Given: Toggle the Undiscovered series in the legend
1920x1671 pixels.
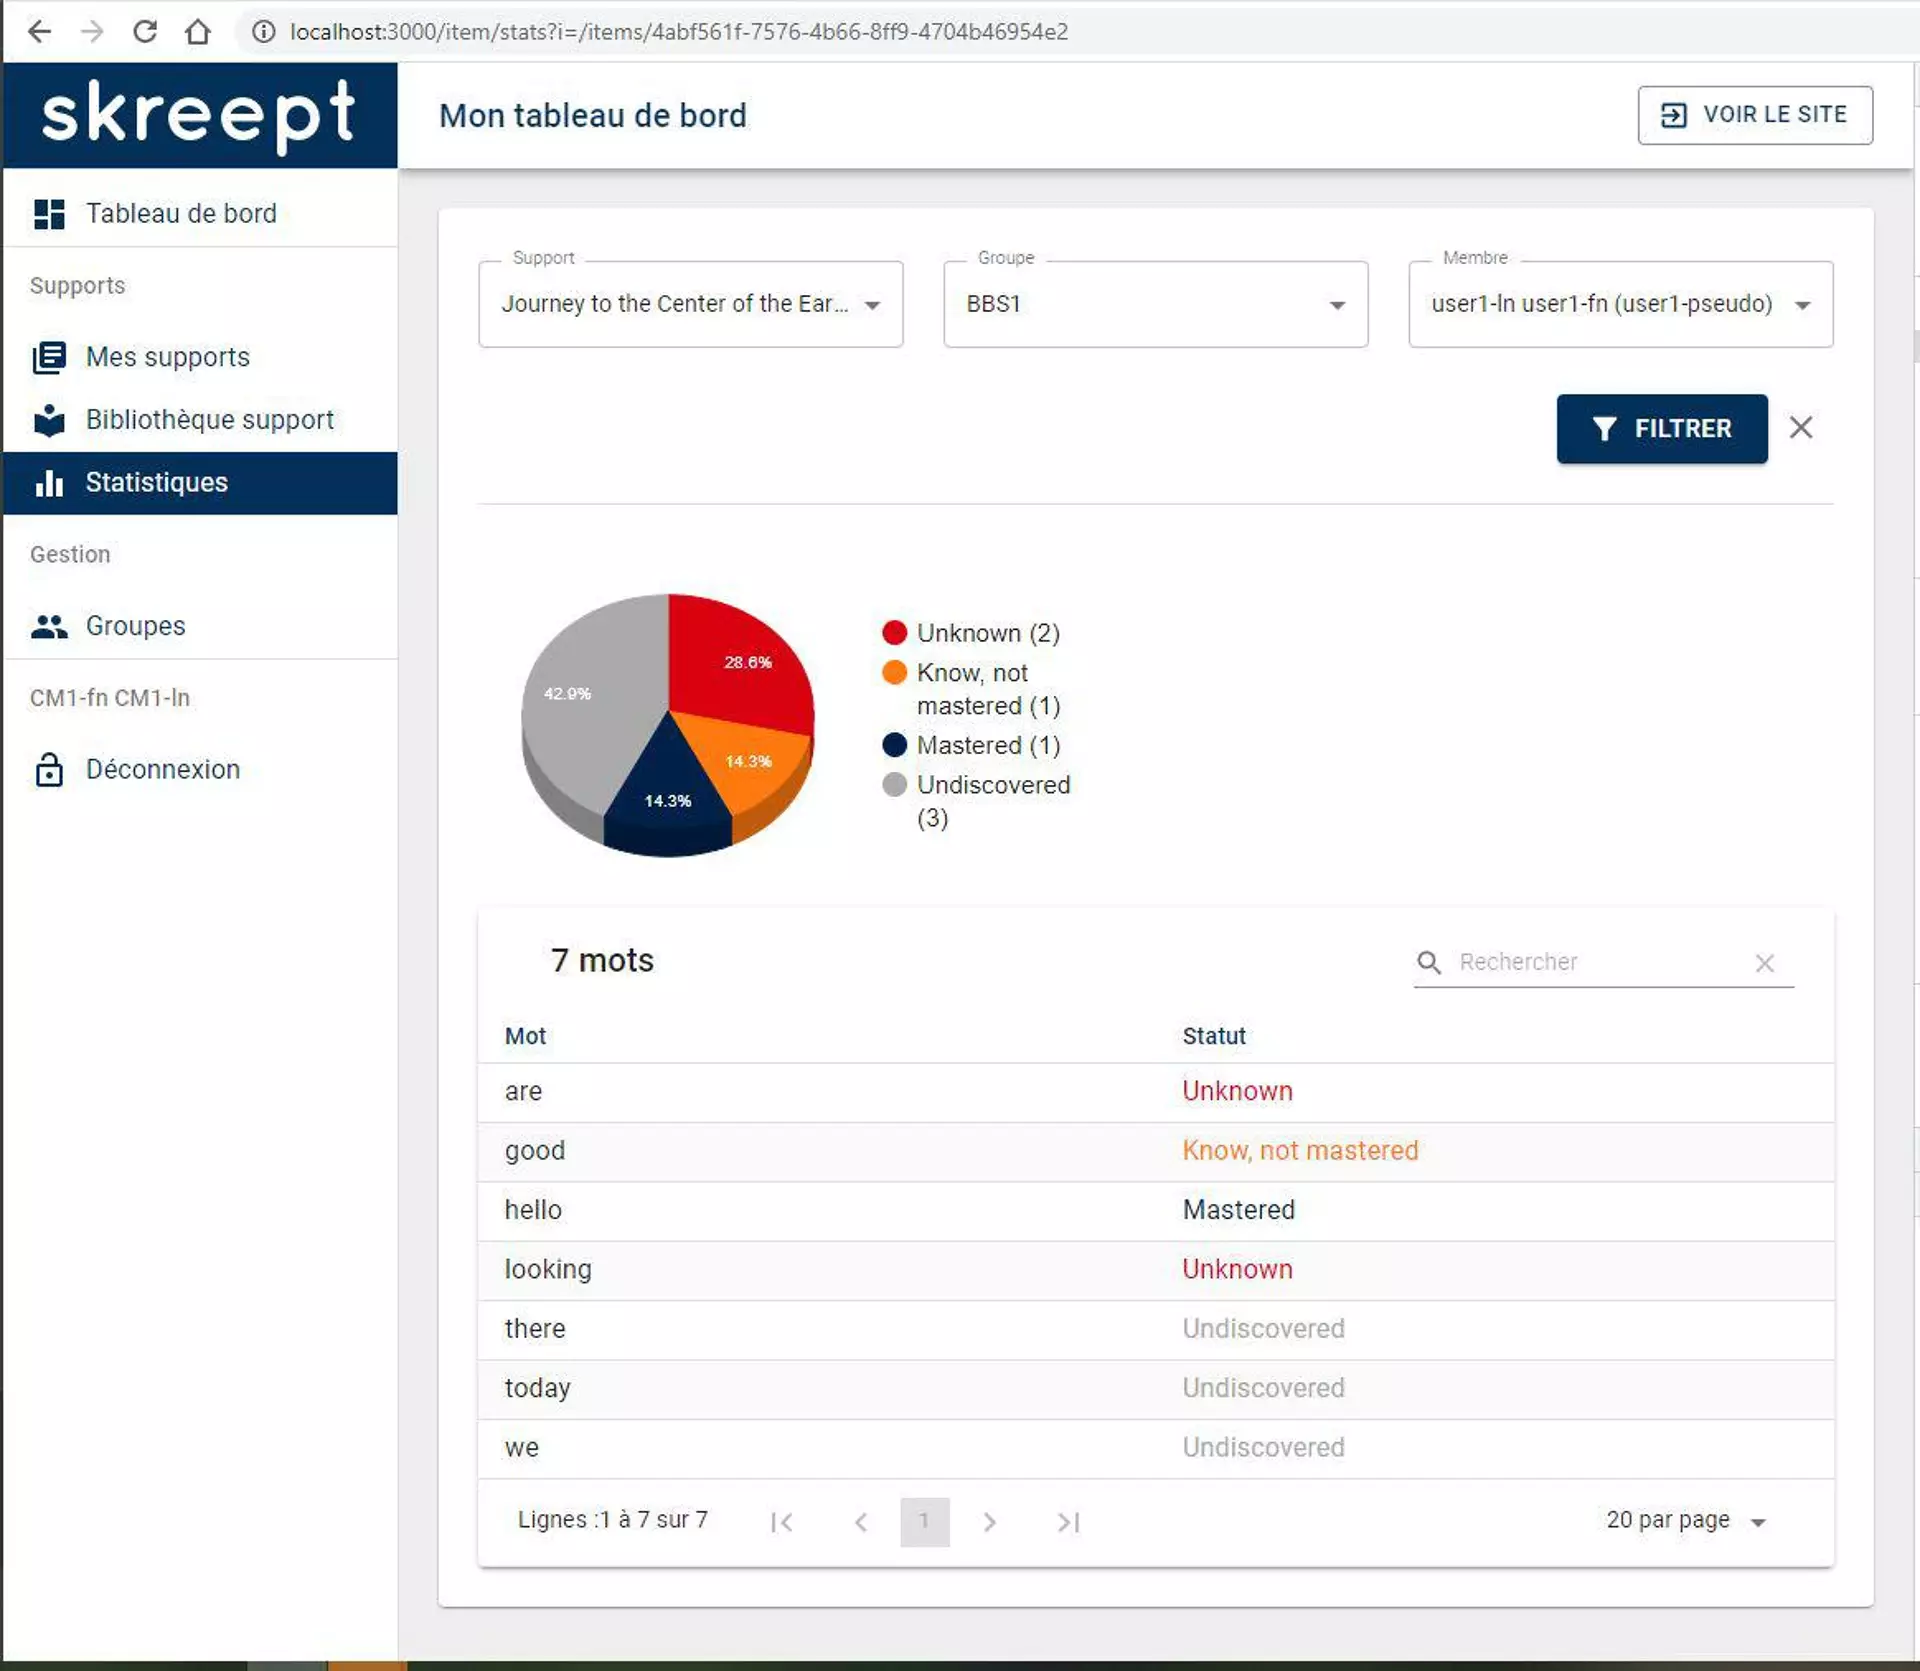Looking at the screenshot, I should coord(896,785).
